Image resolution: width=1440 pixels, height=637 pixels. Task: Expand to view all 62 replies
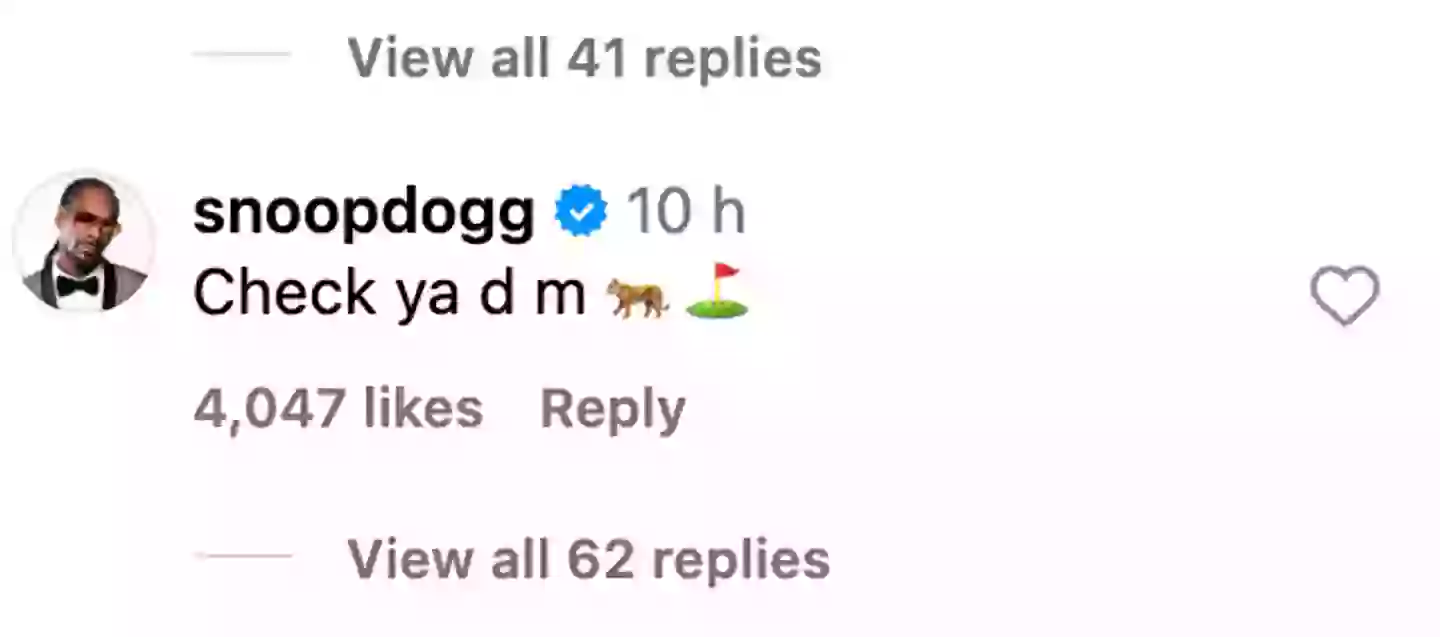[x=590, y=558]
